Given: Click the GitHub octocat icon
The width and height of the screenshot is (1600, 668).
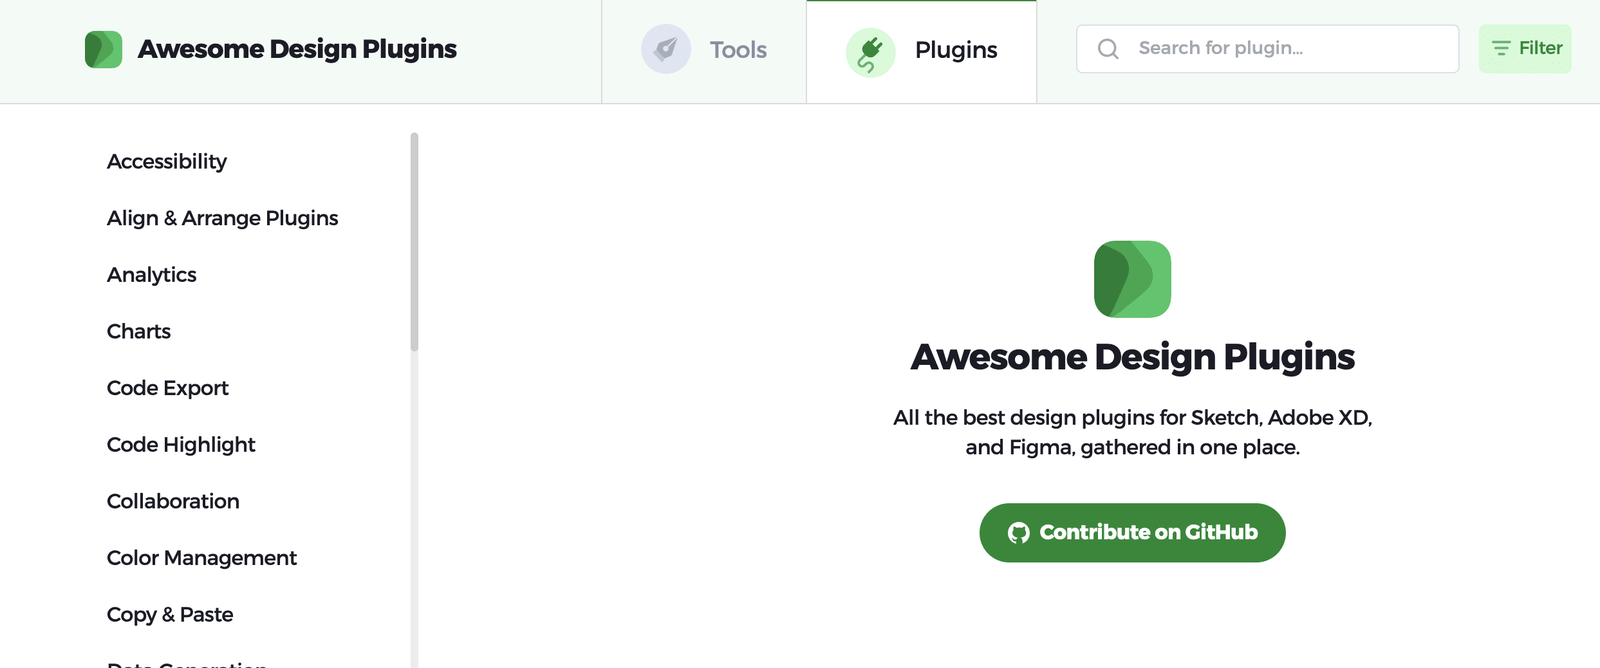Looking at the screenshot, I should (x=1019, y=533).
